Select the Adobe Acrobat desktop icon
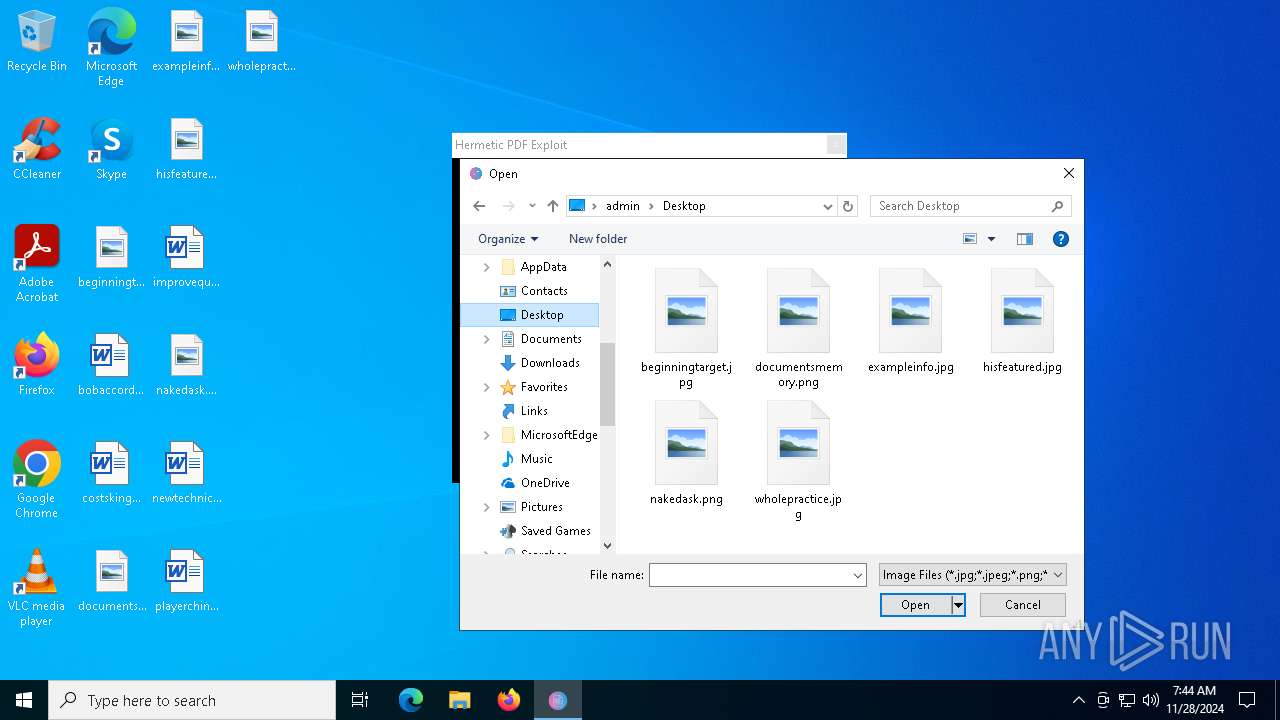This screenshot has width=1280, height=720. pyautogui.click(x=37, y=264)
